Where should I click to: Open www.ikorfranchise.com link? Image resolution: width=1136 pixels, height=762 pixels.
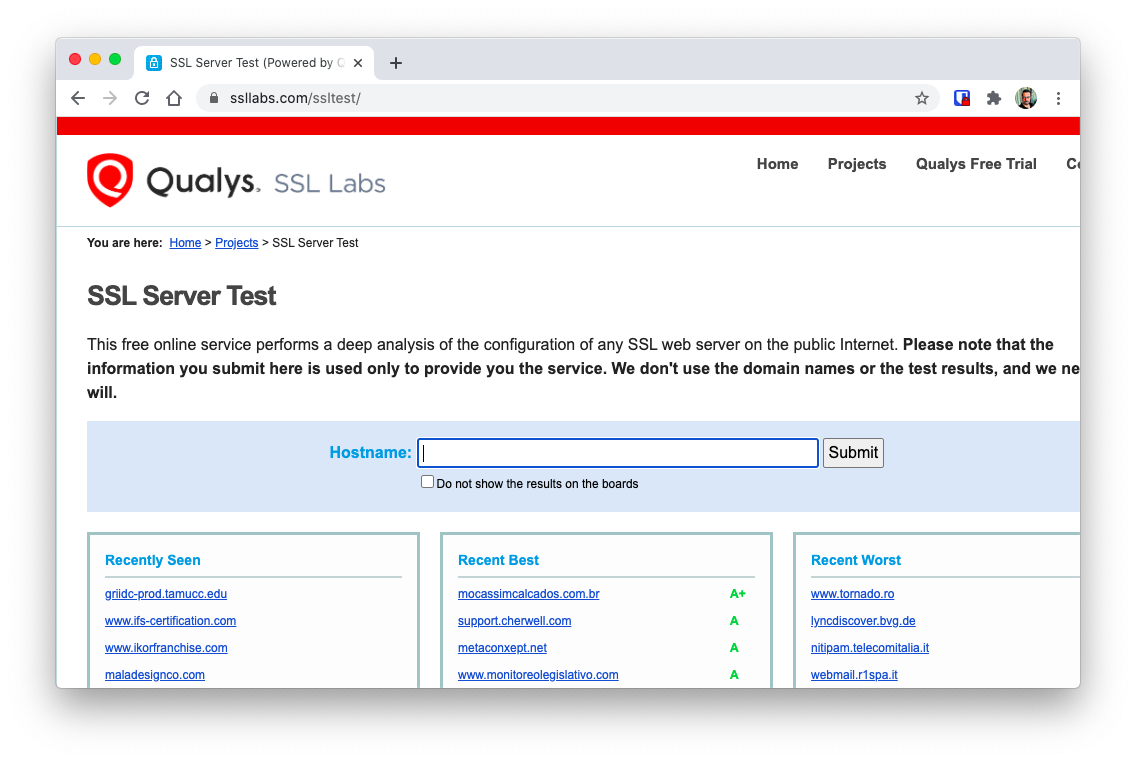[x=166, y=648]
